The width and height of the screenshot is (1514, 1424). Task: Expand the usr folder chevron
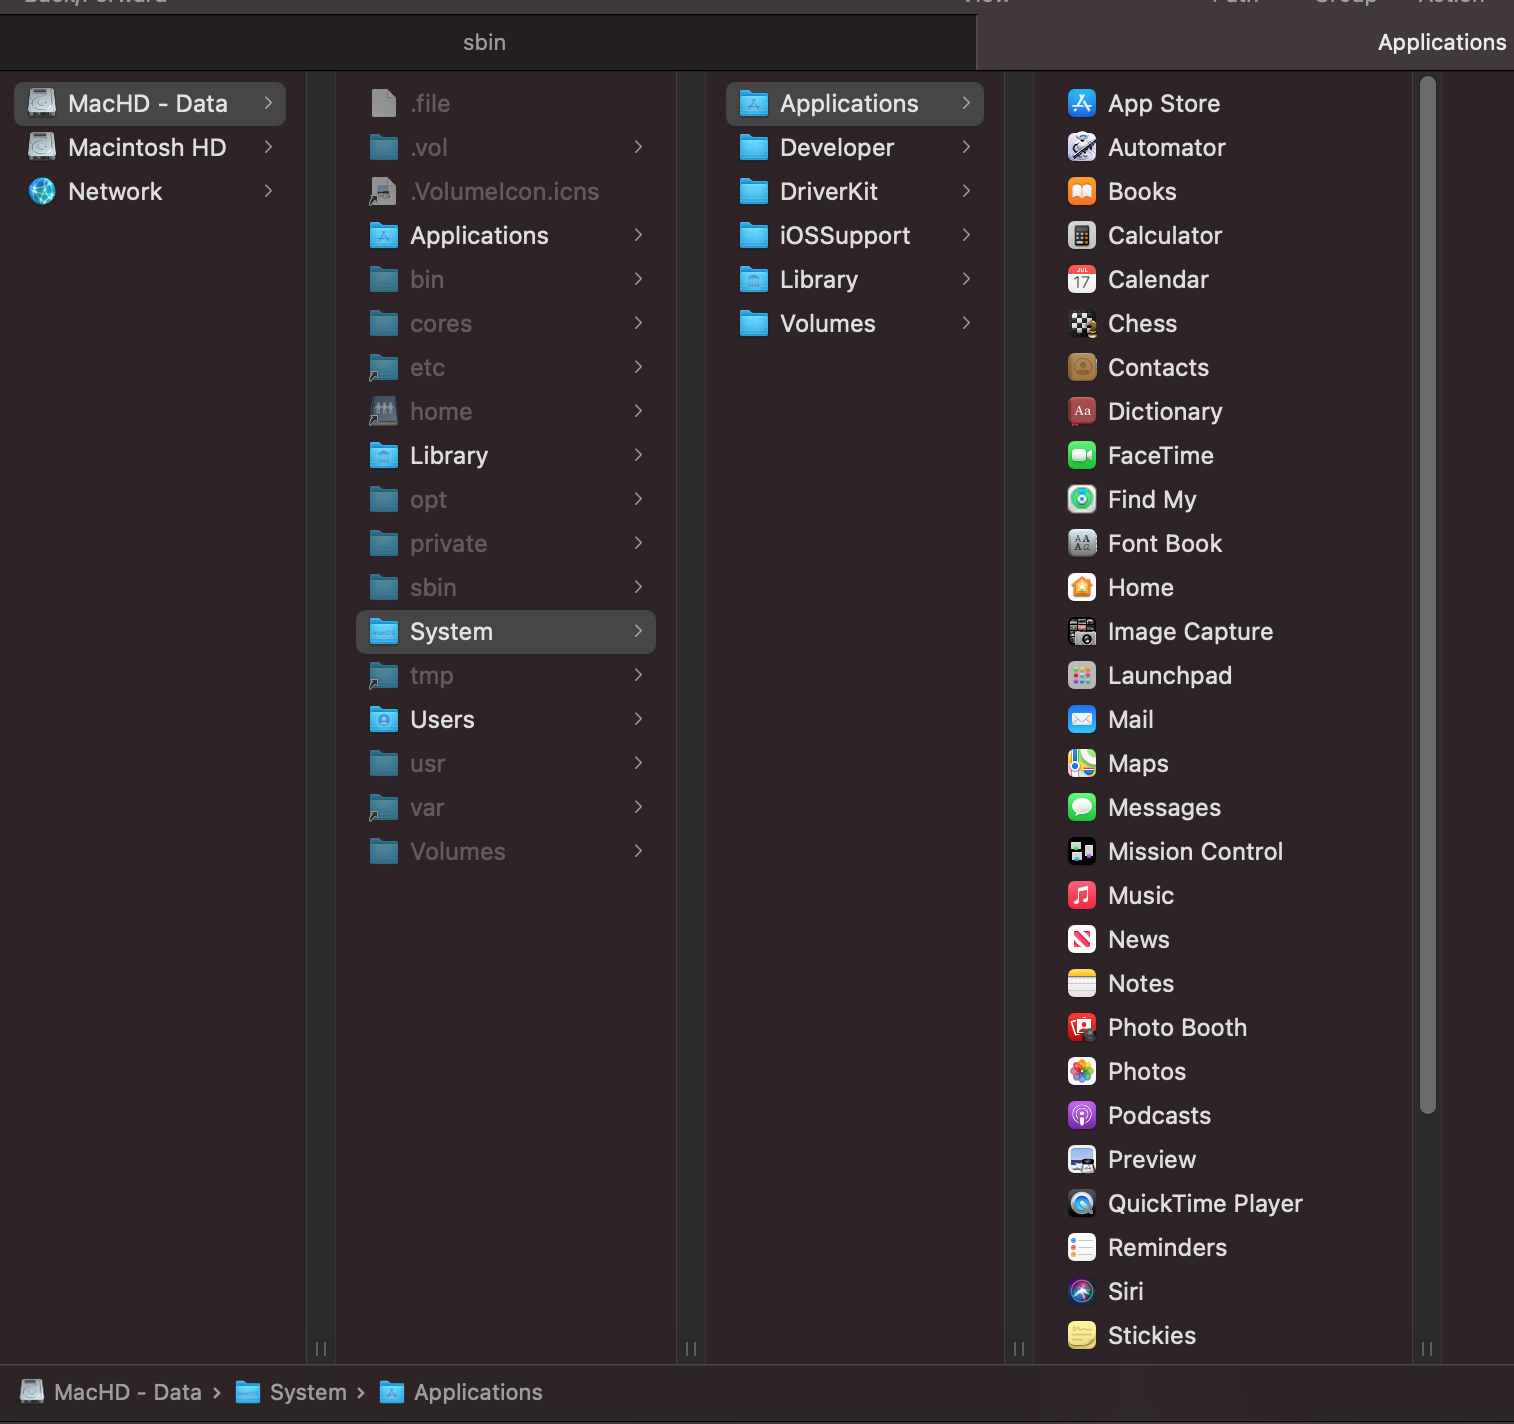click(x=638, y=763)
